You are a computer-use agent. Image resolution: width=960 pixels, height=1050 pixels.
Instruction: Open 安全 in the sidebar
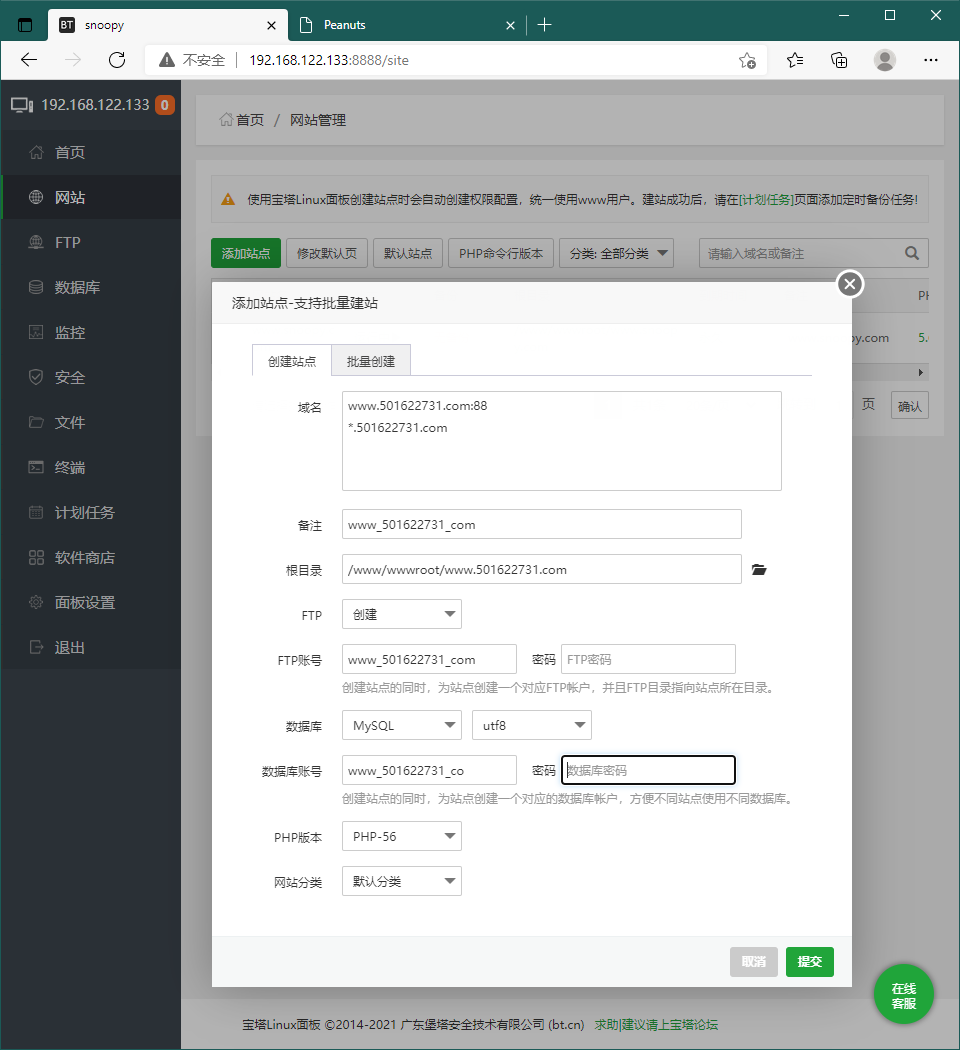91,378
